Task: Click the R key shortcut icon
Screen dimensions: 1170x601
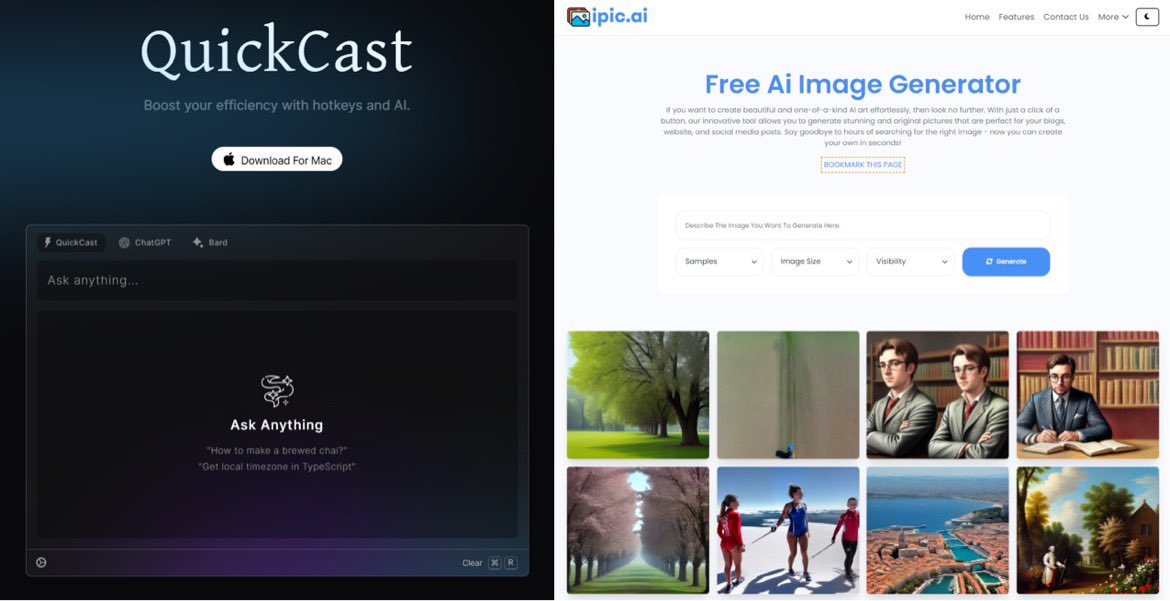Action: click(x=510, y=563)
